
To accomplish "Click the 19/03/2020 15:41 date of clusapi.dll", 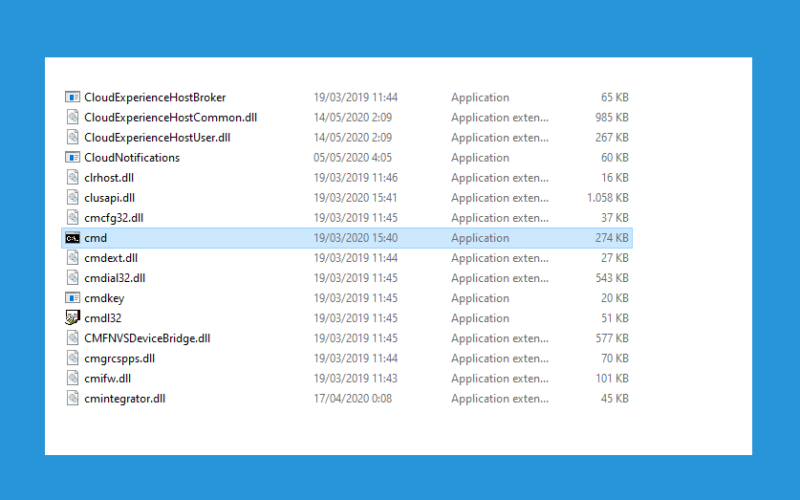I will coord(356,197).
